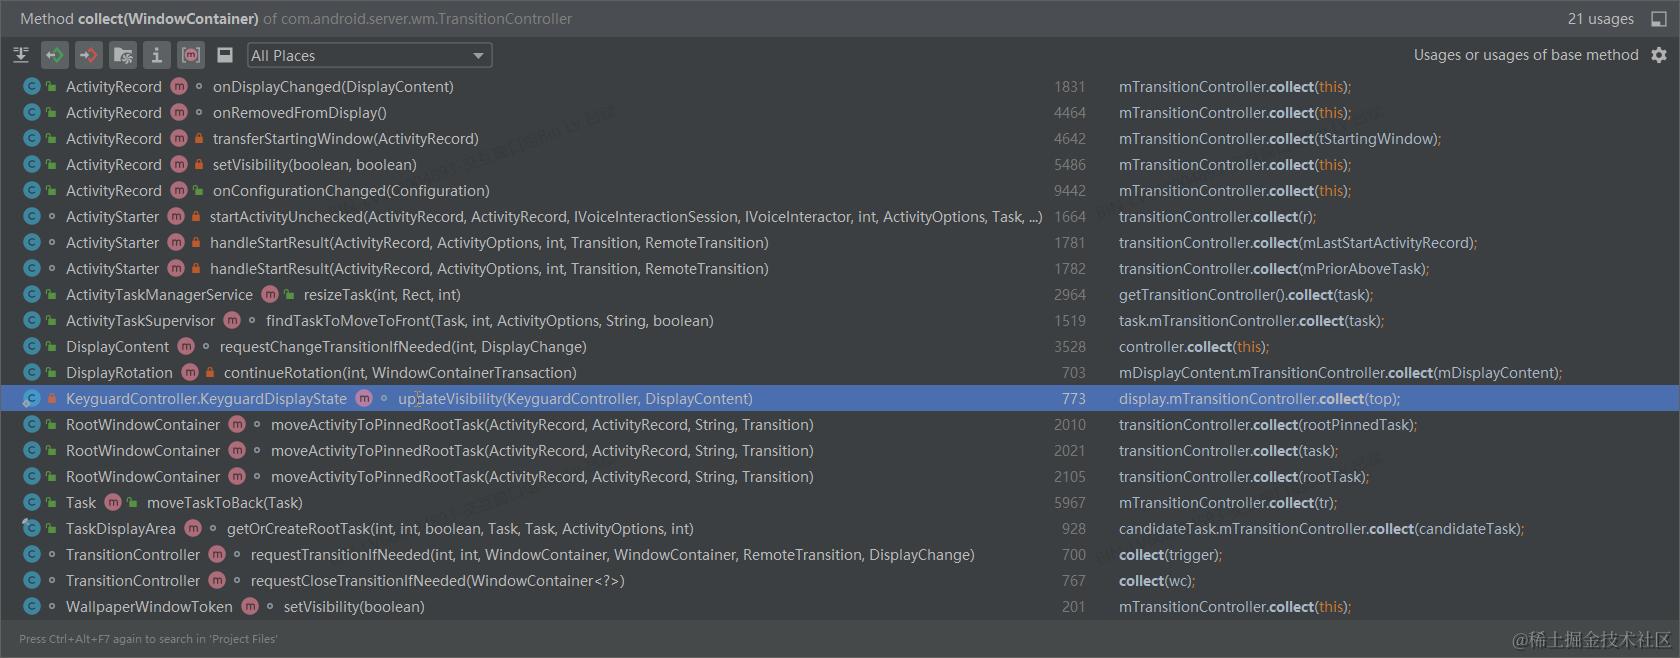Click method icon before resizeTask
The image size is (1680, 658).
pos(270,294)
